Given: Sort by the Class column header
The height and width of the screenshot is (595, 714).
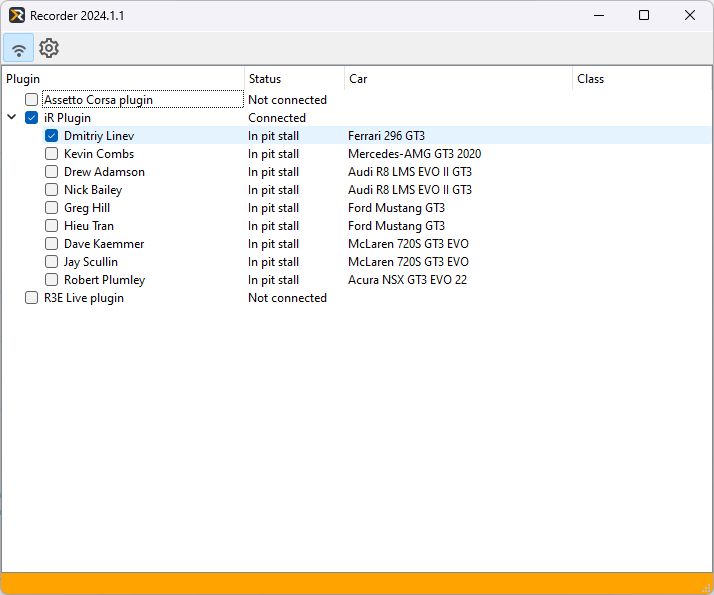Looking at the screenshot, I should [x=642, y=79].
